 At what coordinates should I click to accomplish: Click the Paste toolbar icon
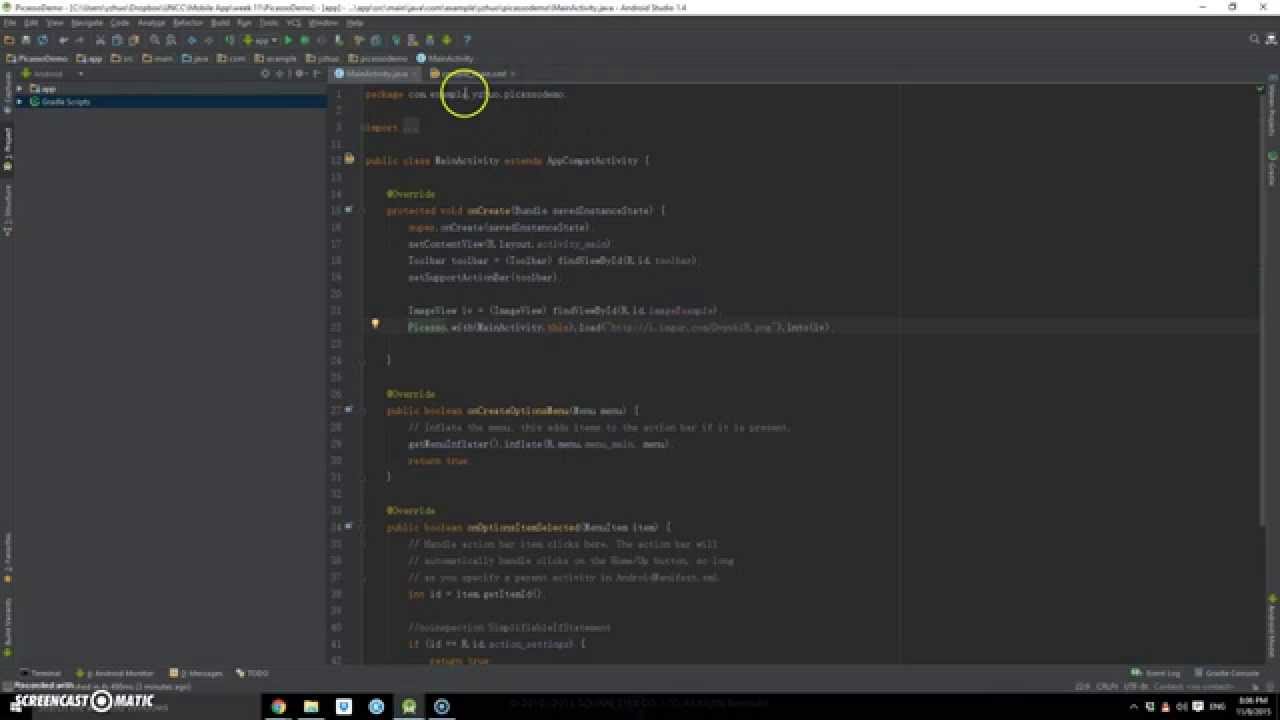tap(134, 40)
